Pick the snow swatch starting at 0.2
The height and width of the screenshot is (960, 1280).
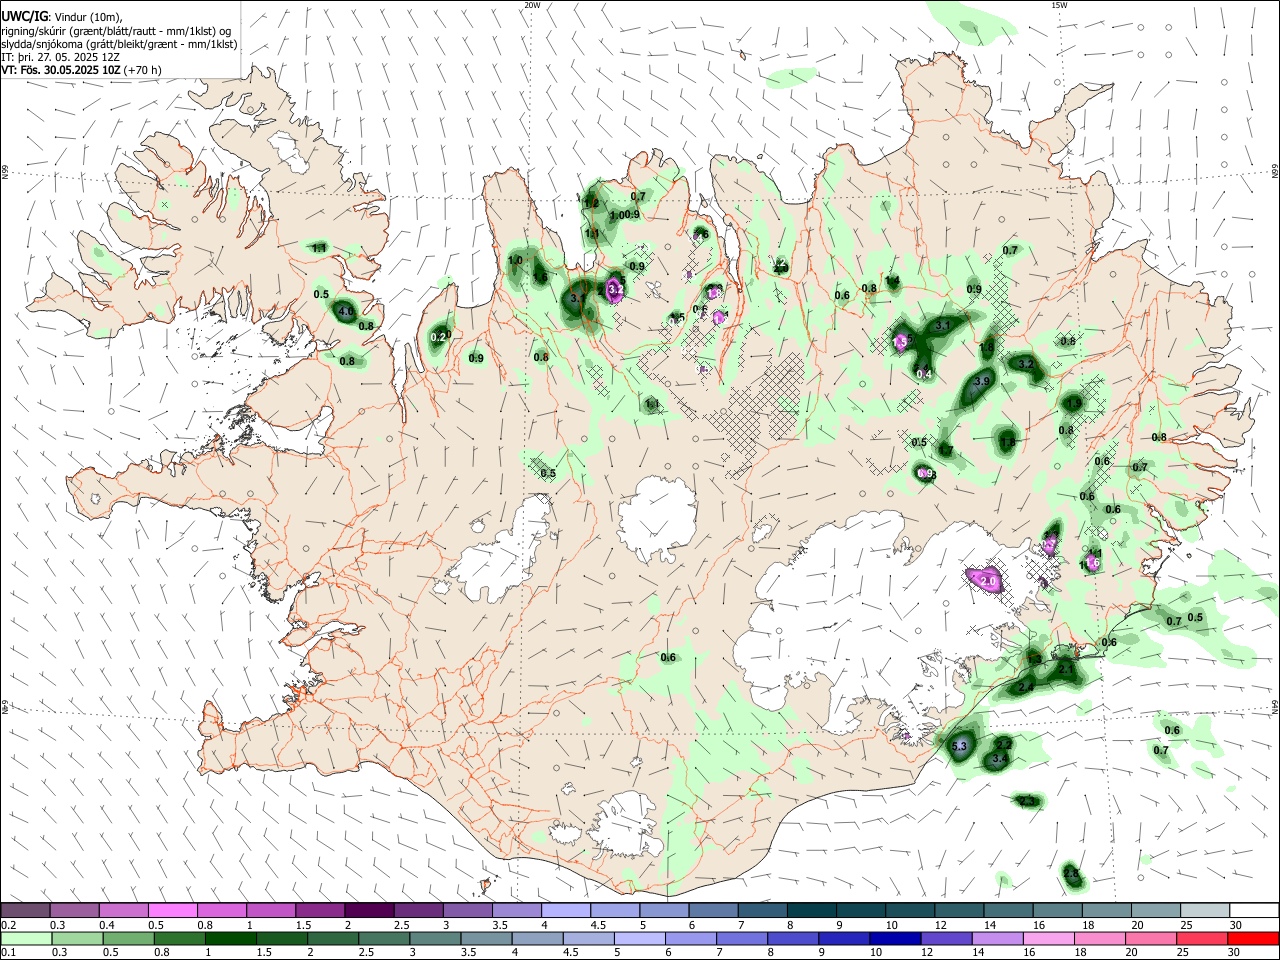(x=25, y=911)
